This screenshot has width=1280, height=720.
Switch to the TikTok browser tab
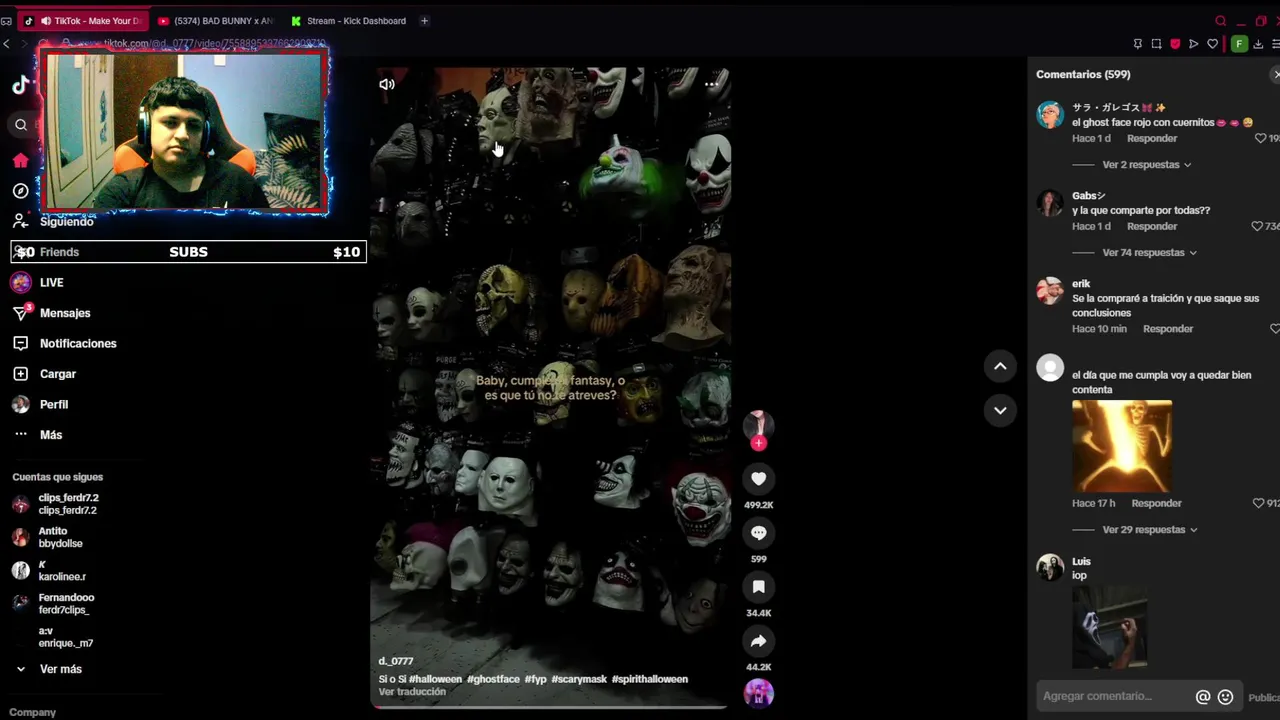click(83, 21)
